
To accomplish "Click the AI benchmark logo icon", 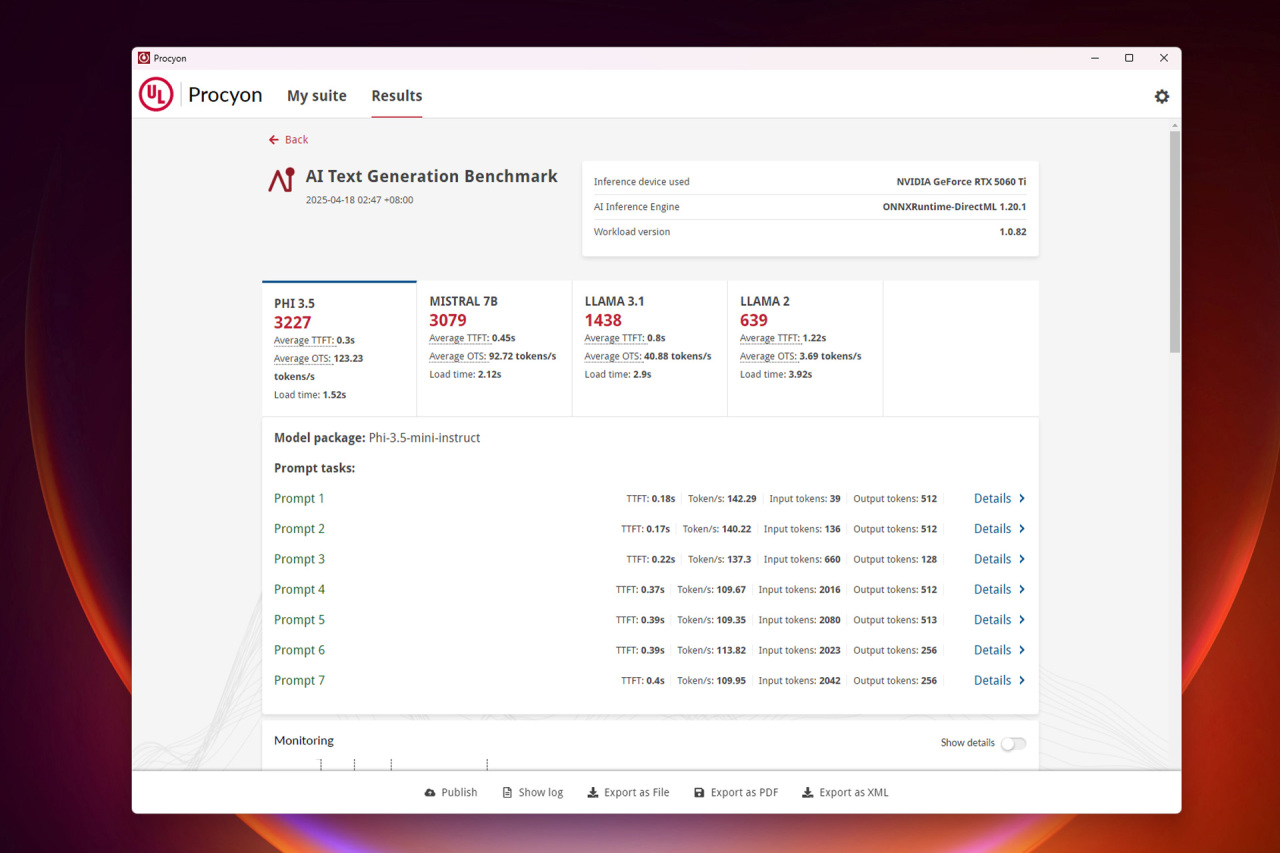I will click(281, 180).
